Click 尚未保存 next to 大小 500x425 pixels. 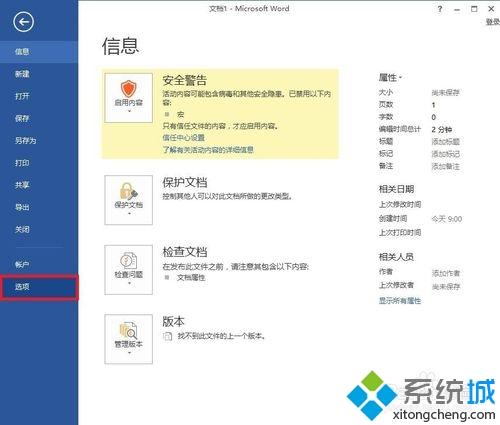(446, 92)
